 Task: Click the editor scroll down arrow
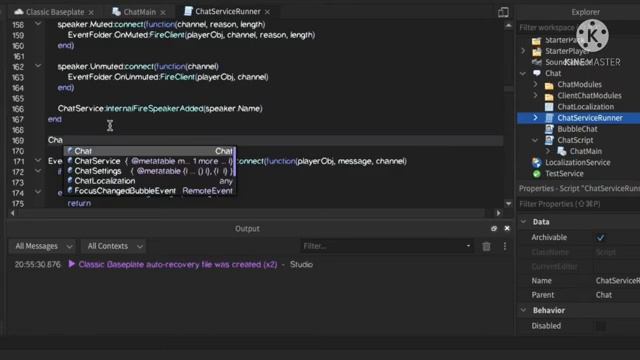508,203
